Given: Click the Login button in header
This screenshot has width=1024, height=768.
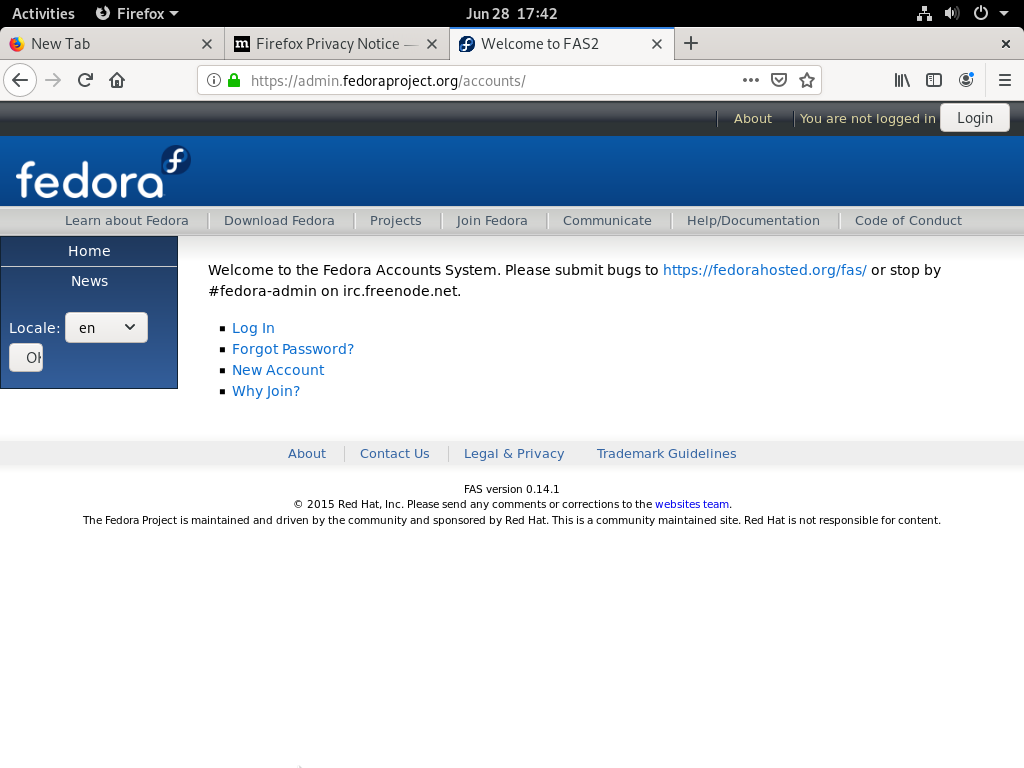Looking at the screenshot, I should [975, 118].
